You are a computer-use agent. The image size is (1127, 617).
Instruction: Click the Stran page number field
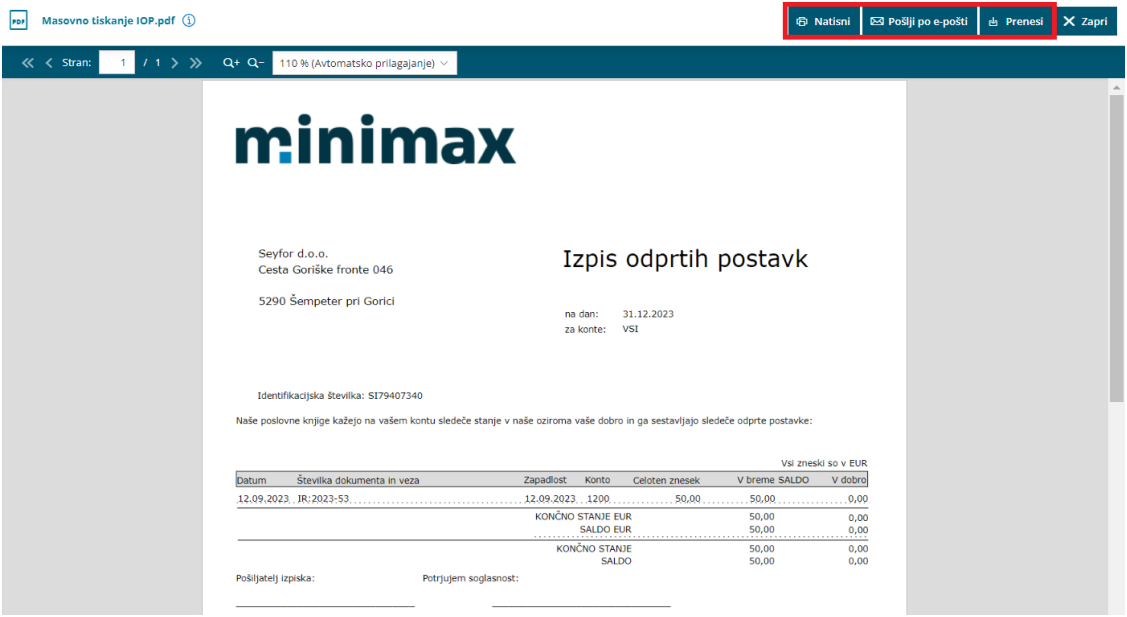(x=116, y=63)
